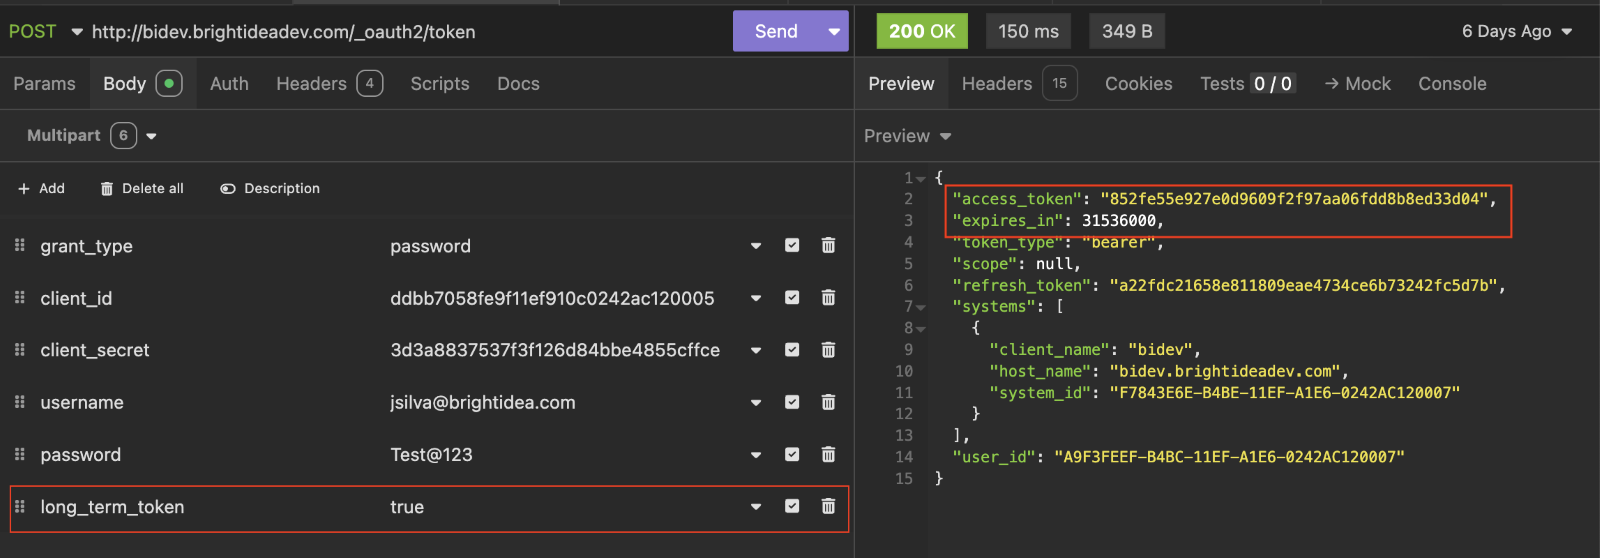The width and height of the screenshot is (1600, 558).
Task: Open the Console tab
Action: (x=1452, y=84)
